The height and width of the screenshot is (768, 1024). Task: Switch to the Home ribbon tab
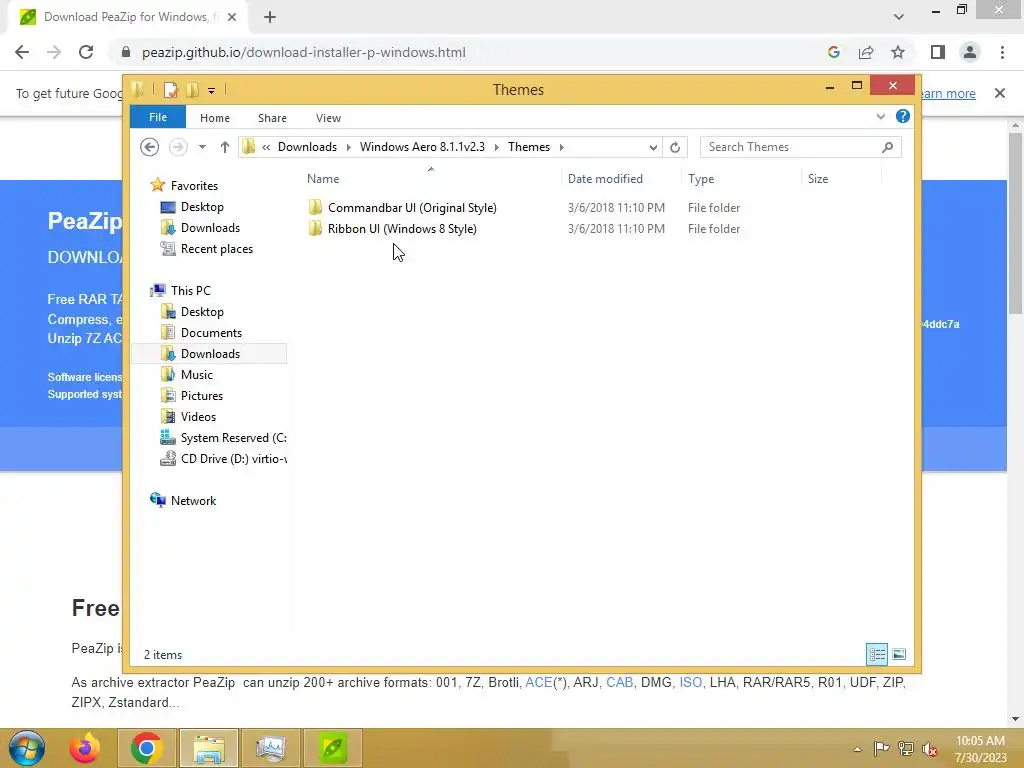click(215, 118)
